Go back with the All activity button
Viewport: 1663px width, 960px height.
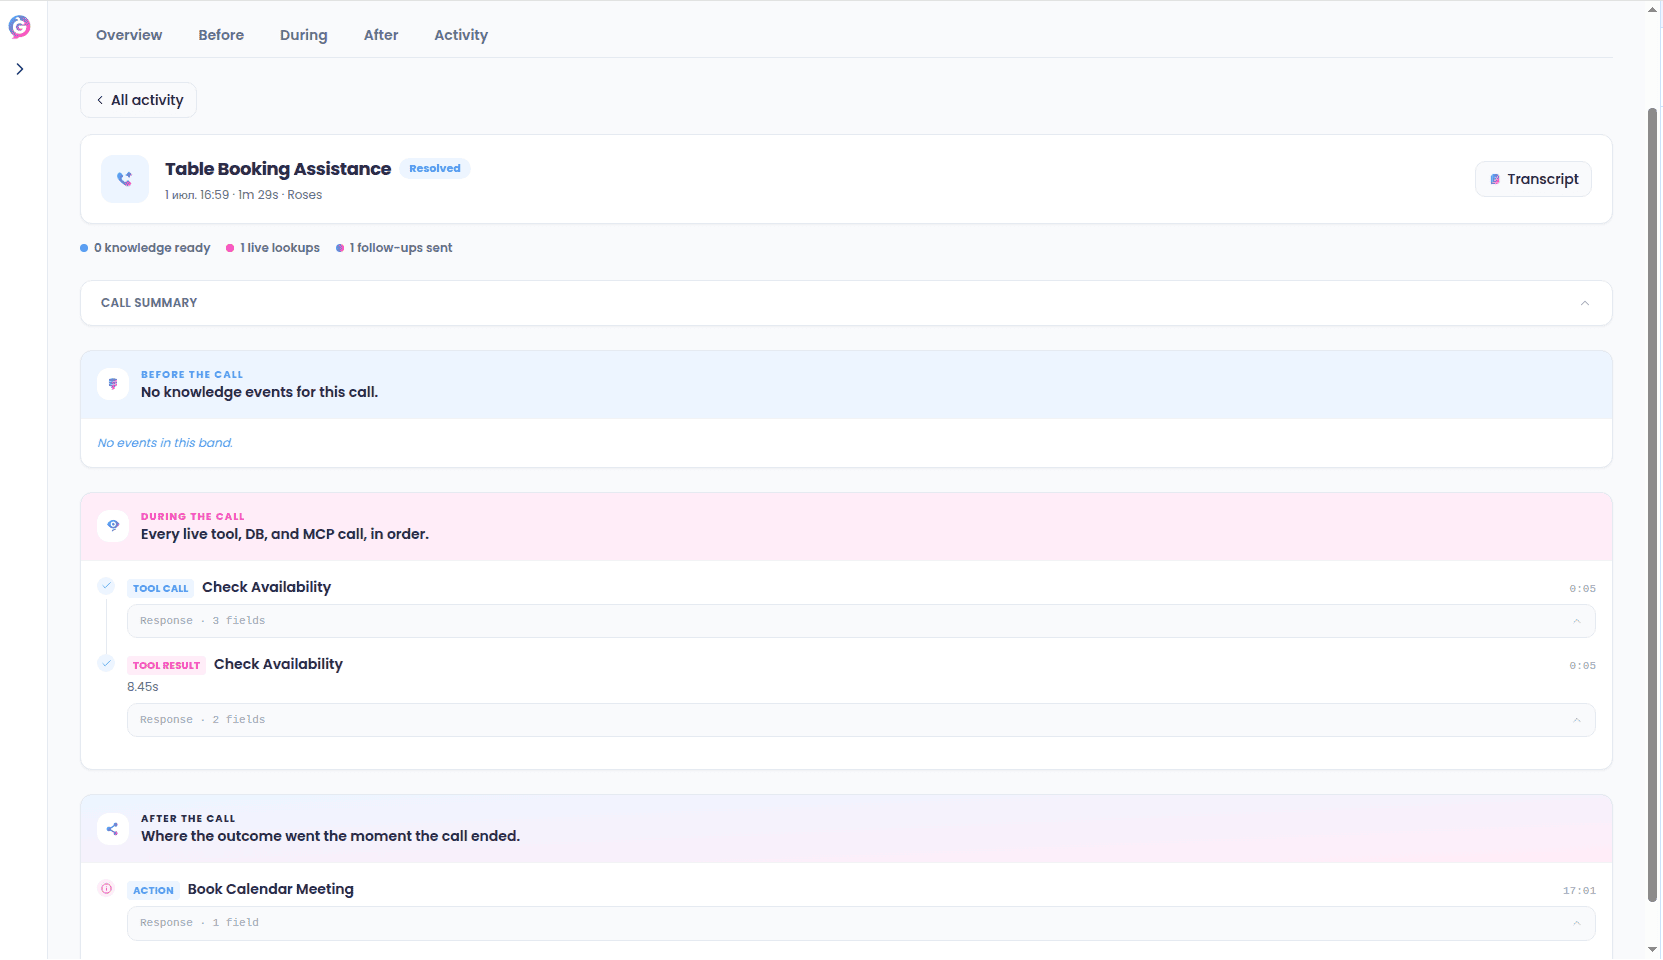point(139,100)
